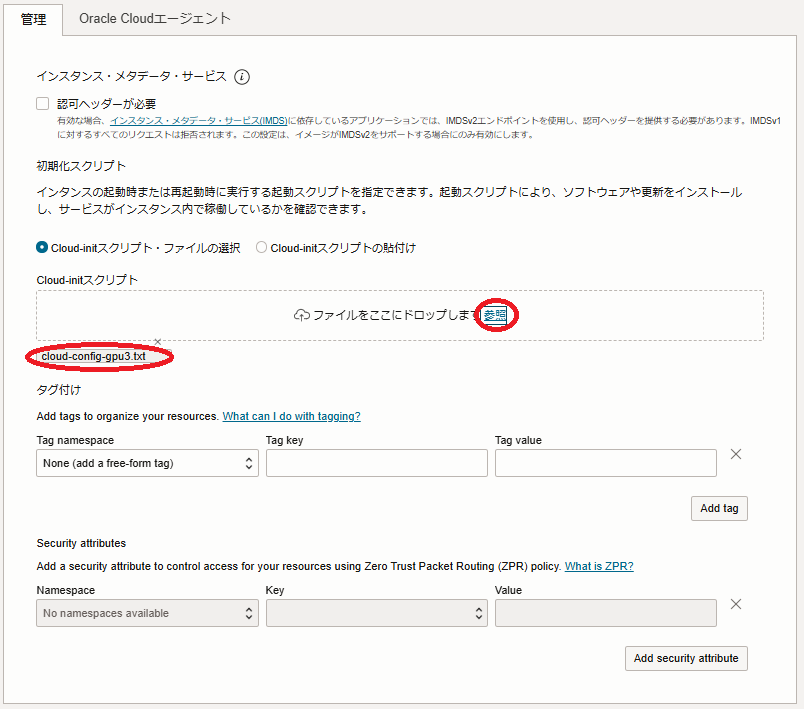
Task: Open the What can I do with tagging? link
Action: click(291, 416)
